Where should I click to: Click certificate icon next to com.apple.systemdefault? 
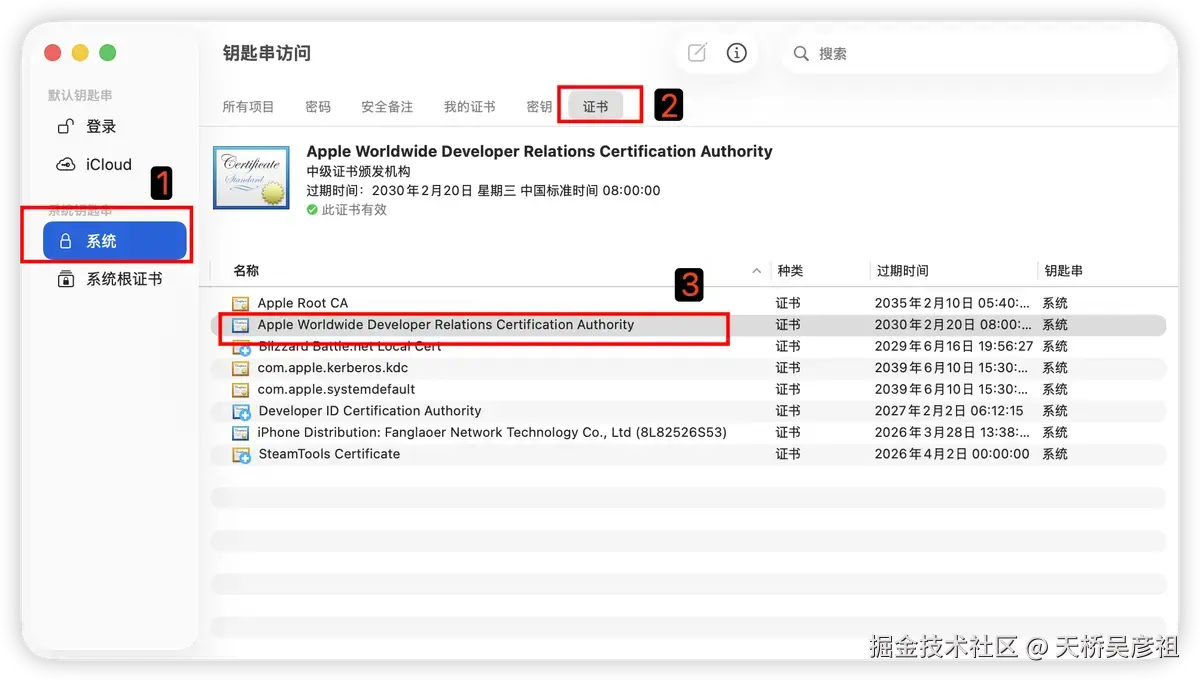click(240, 389)
